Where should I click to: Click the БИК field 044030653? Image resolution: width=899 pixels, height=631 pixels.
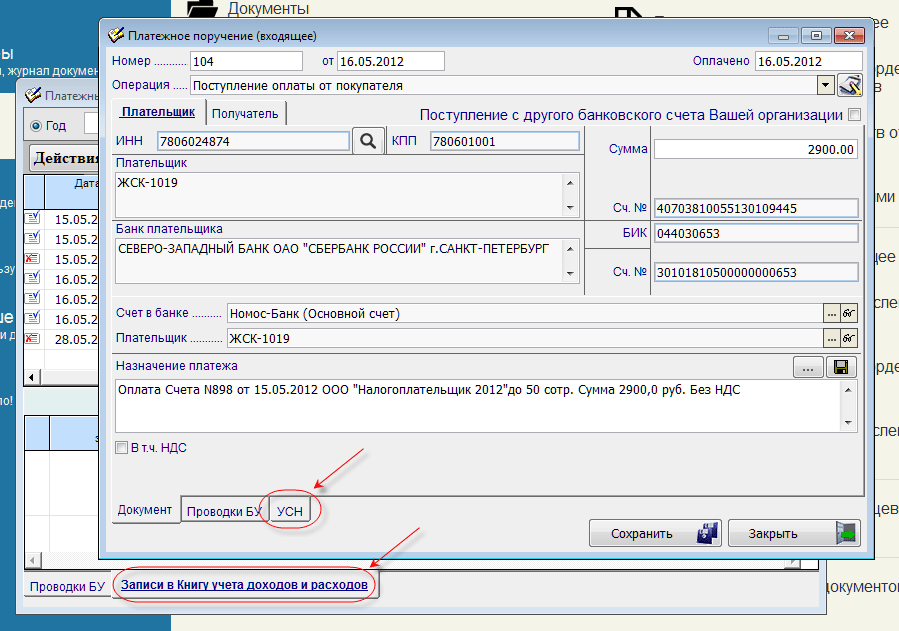[x=756, y=233]
